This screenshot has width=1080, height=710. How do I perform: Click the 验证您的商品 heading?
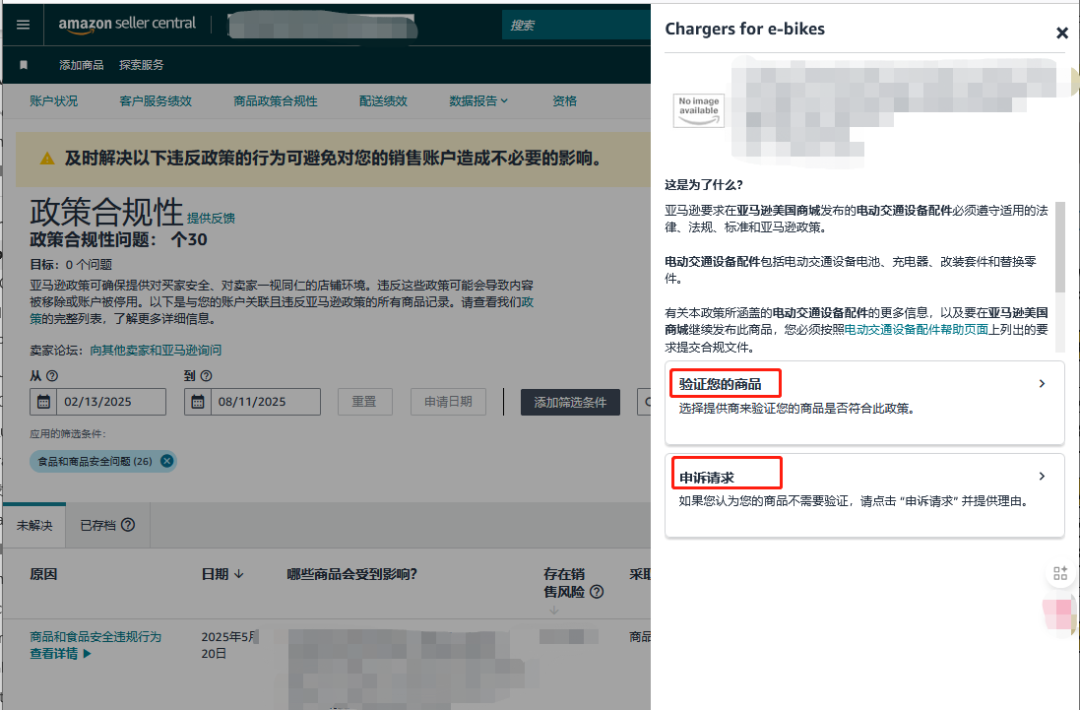(x=720, y=384)
